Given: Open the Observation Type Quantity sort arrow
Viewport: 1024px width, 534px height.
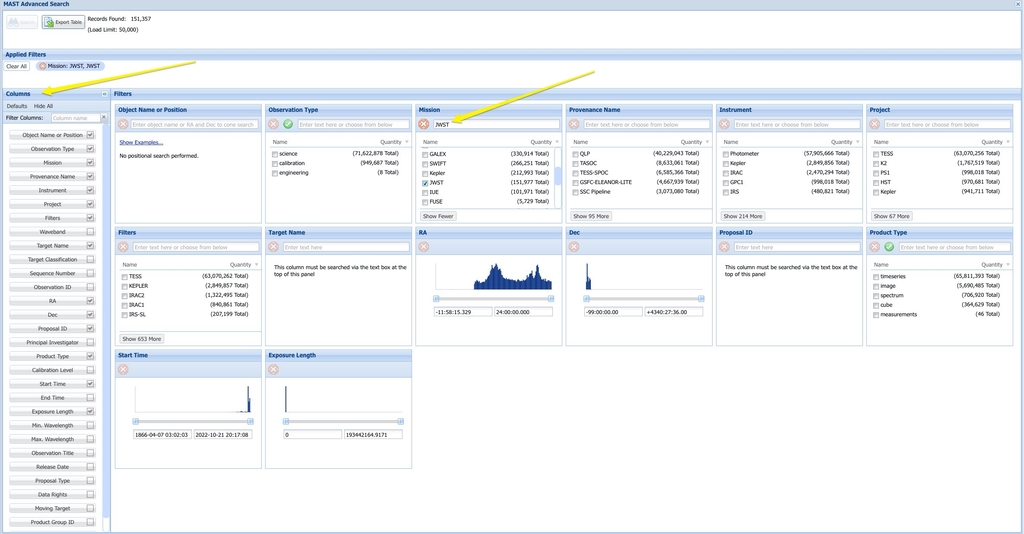Looking at the screenshot, I should [407, 142].
